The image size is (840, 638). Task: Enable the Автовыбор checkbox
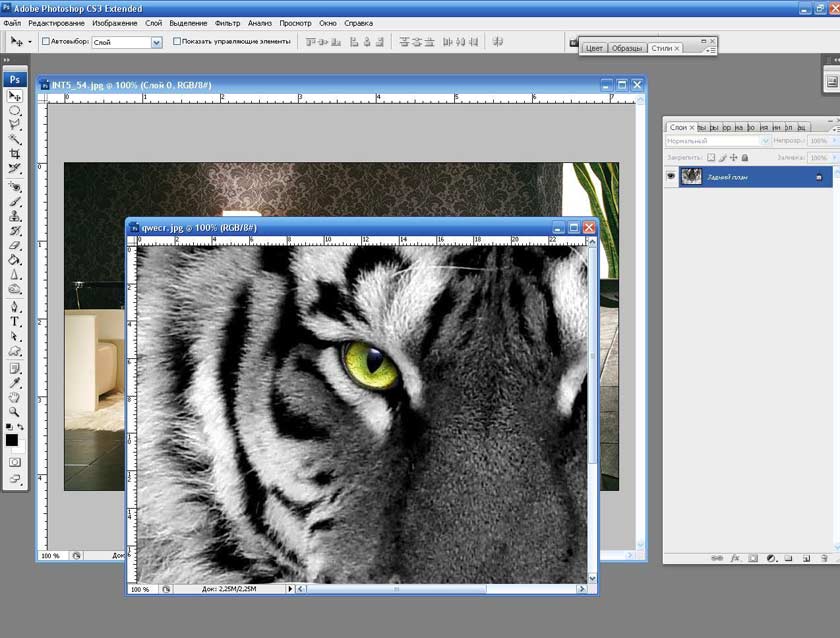[46, 42]
